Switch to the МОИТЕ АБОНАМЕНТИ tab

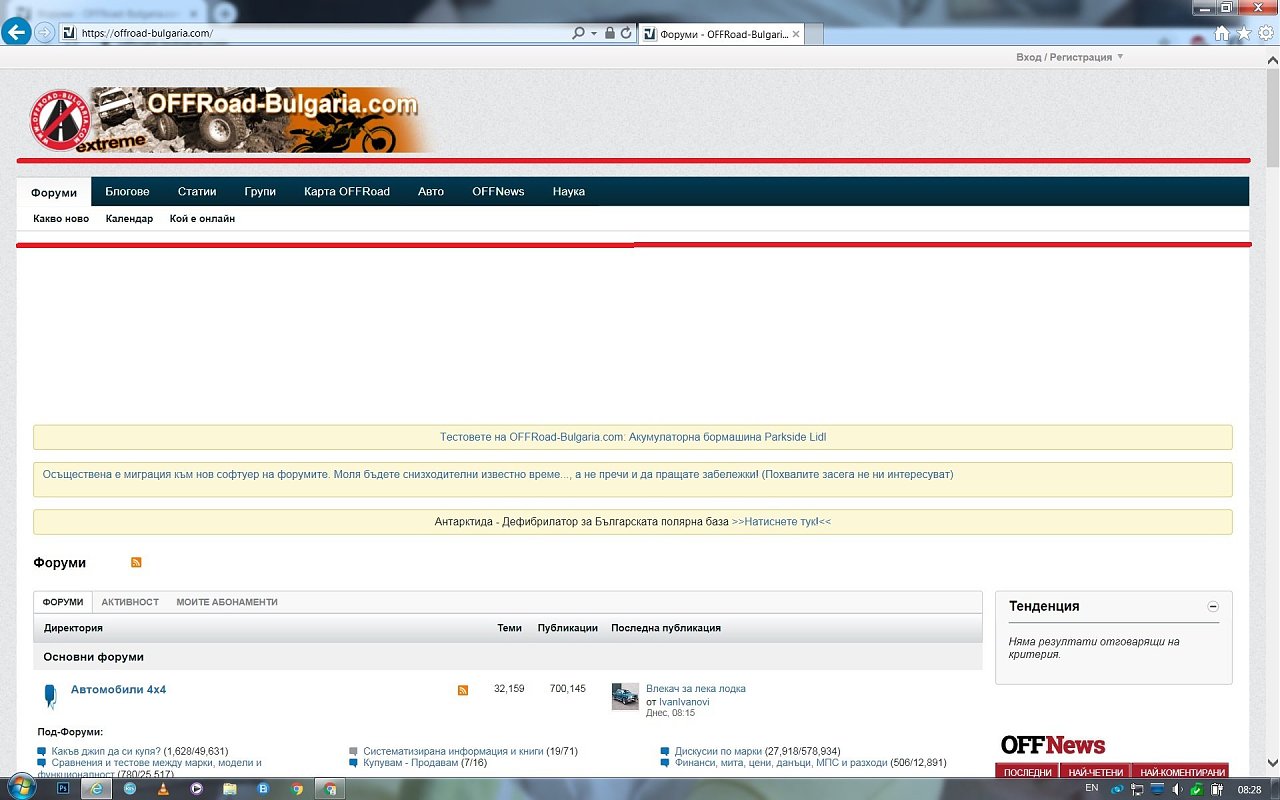coord(227,602)
